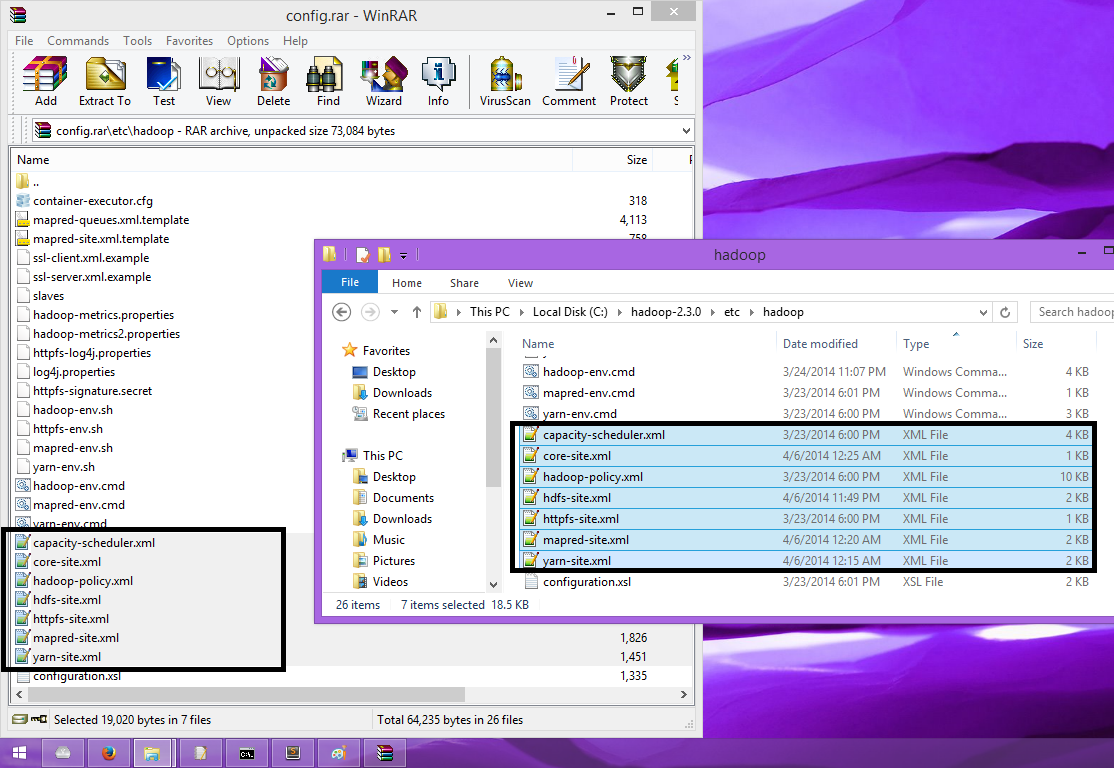The height and width of the screenshot is (768, 1114).
Task: Switch to Explorer's View ribbon tab
Action: [520, 283]
